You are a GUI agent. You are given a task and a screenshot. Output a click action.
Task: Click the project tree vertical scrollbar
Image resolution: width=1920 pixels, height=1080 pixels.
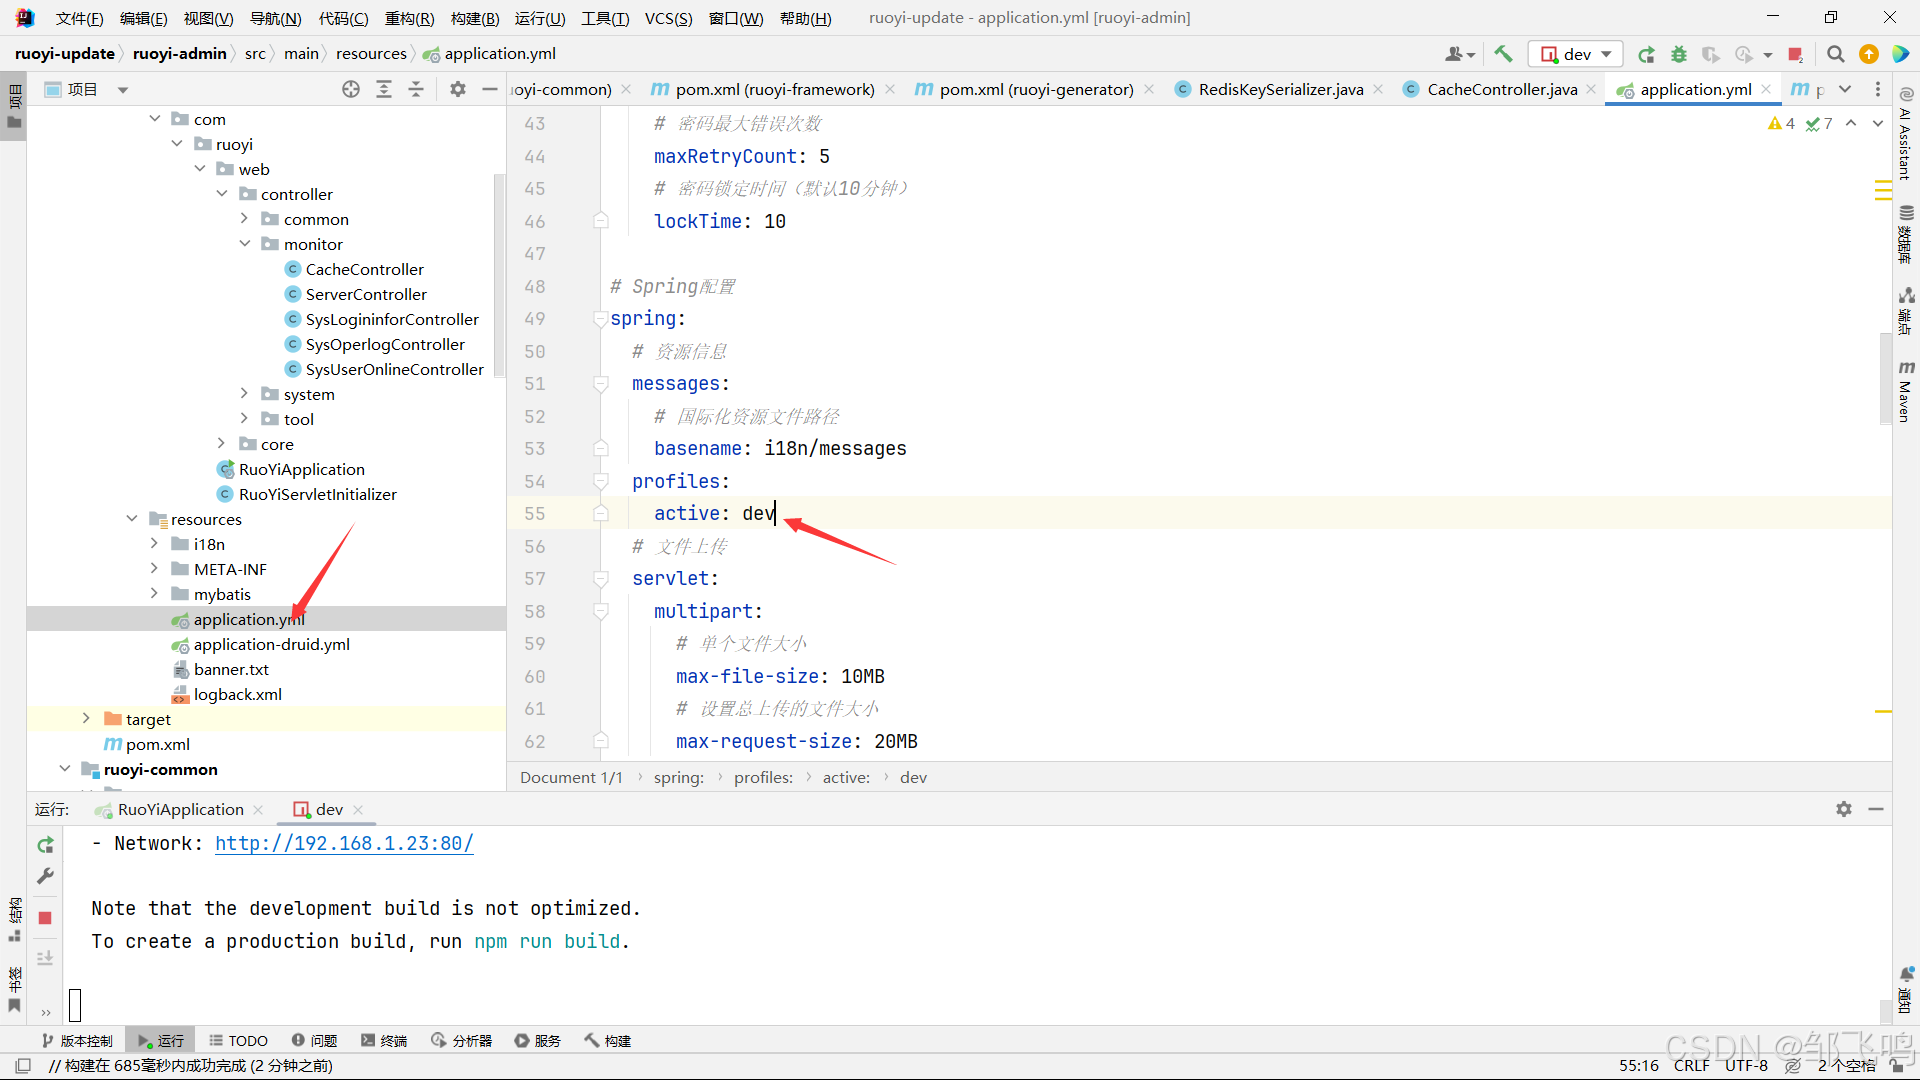coord(499,275)
